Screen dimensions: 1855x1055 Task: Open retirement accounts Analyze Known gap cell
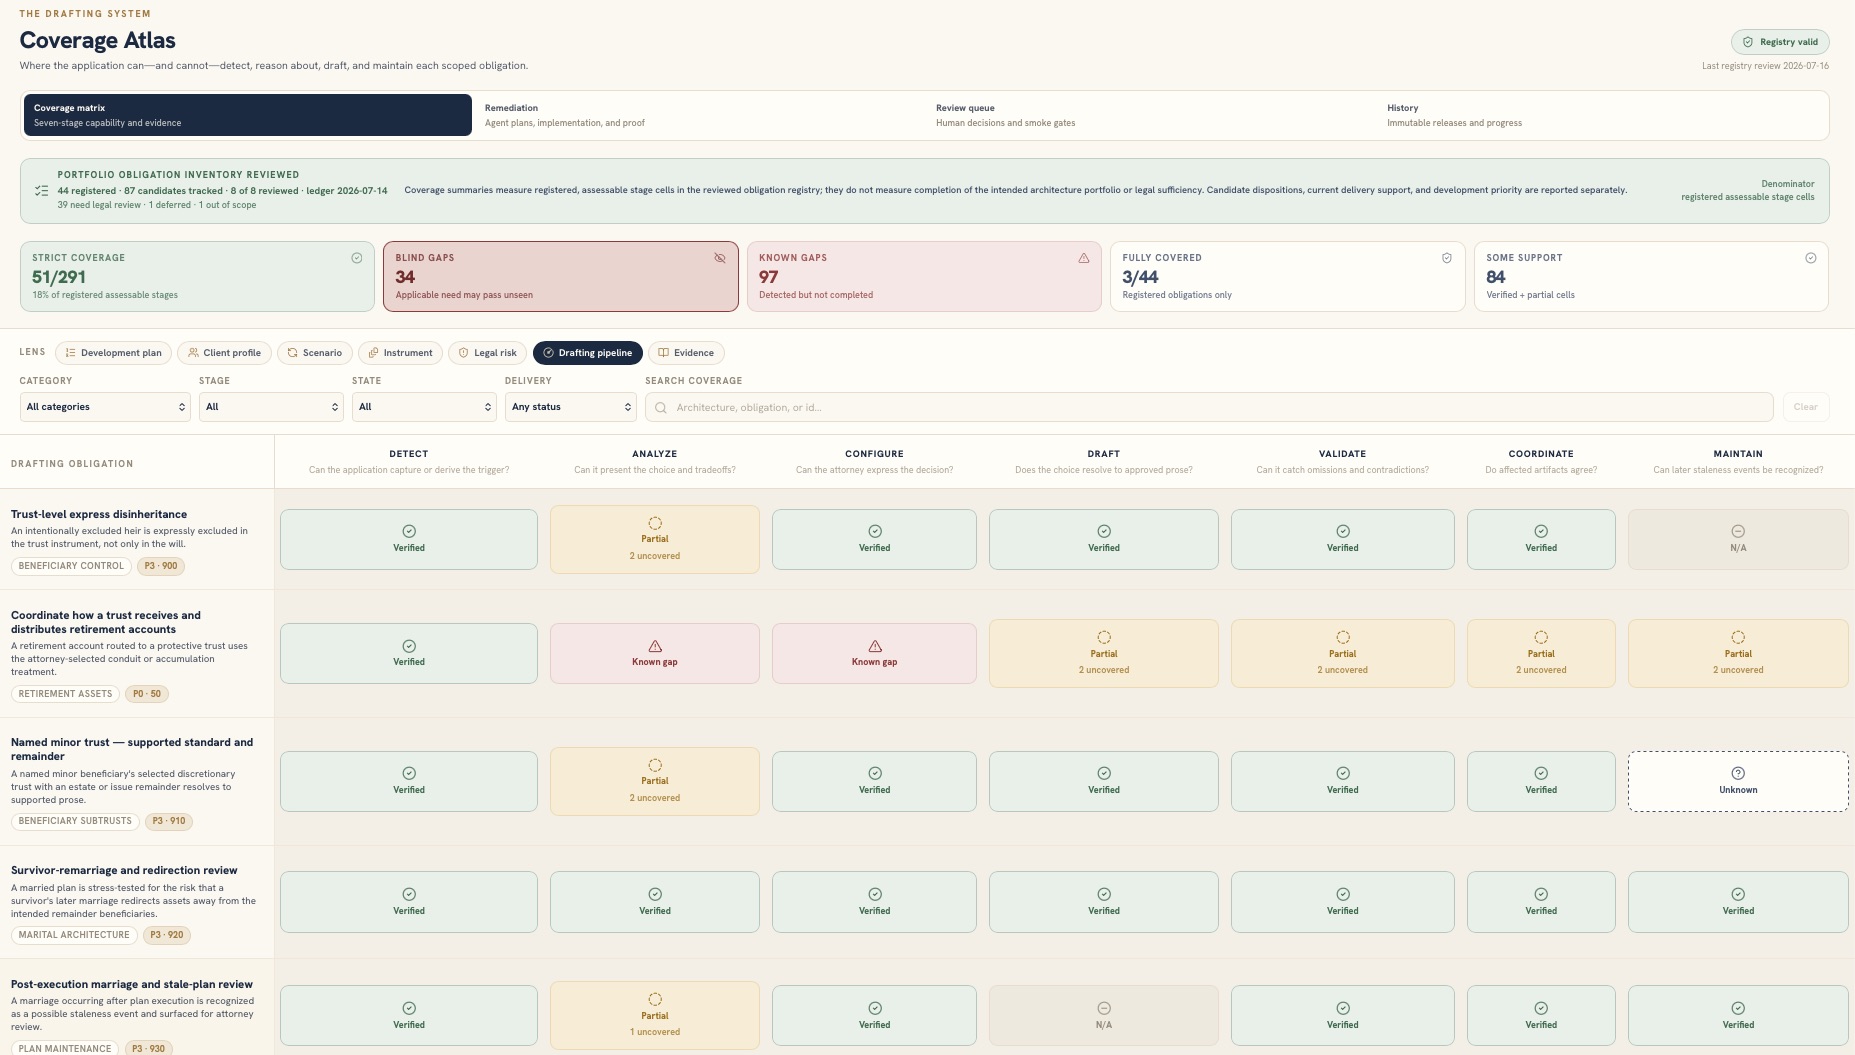pos(655,653)
